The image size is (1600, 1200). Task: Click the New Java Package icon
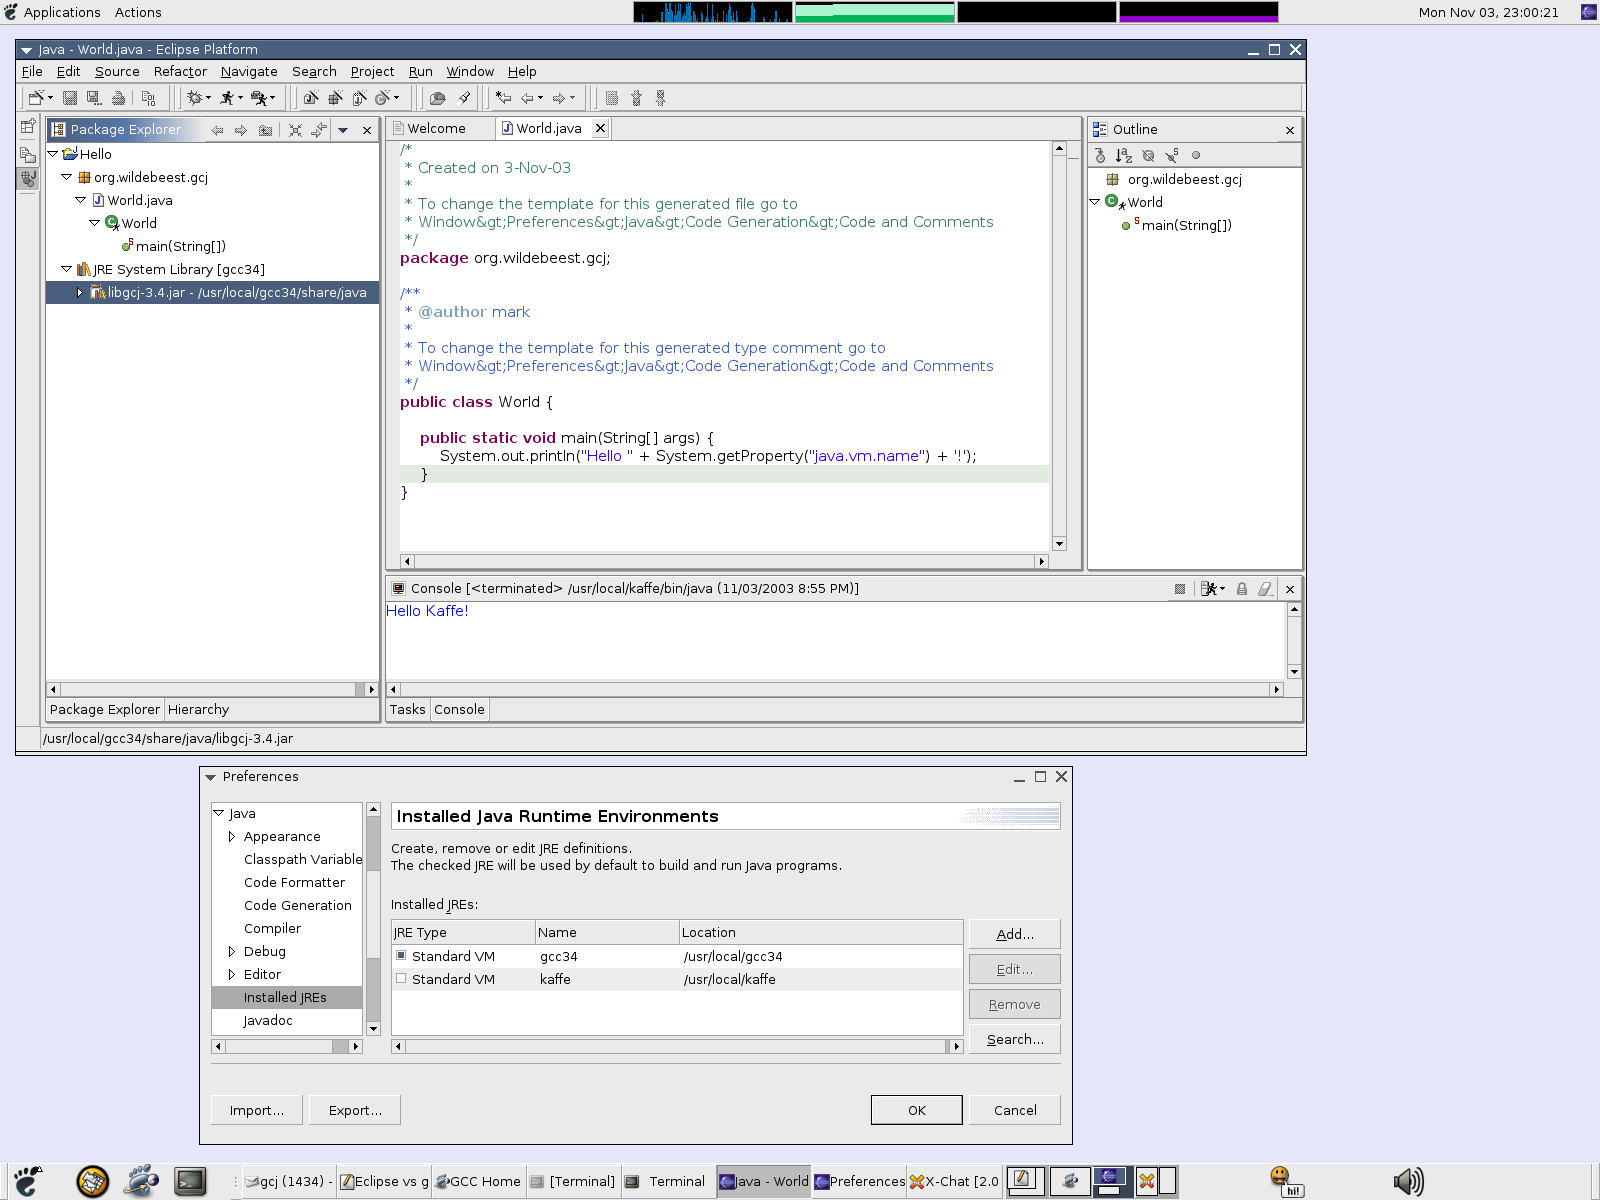335,98
